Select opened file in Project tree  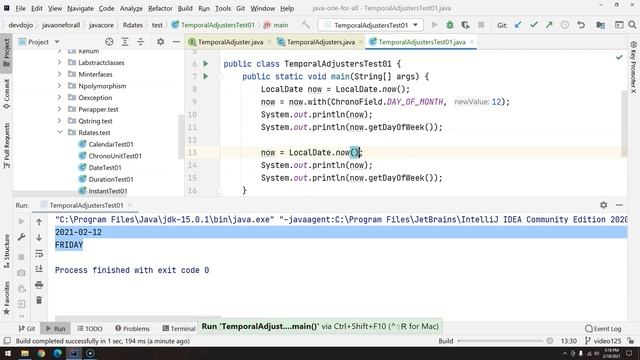click(109, 42)
